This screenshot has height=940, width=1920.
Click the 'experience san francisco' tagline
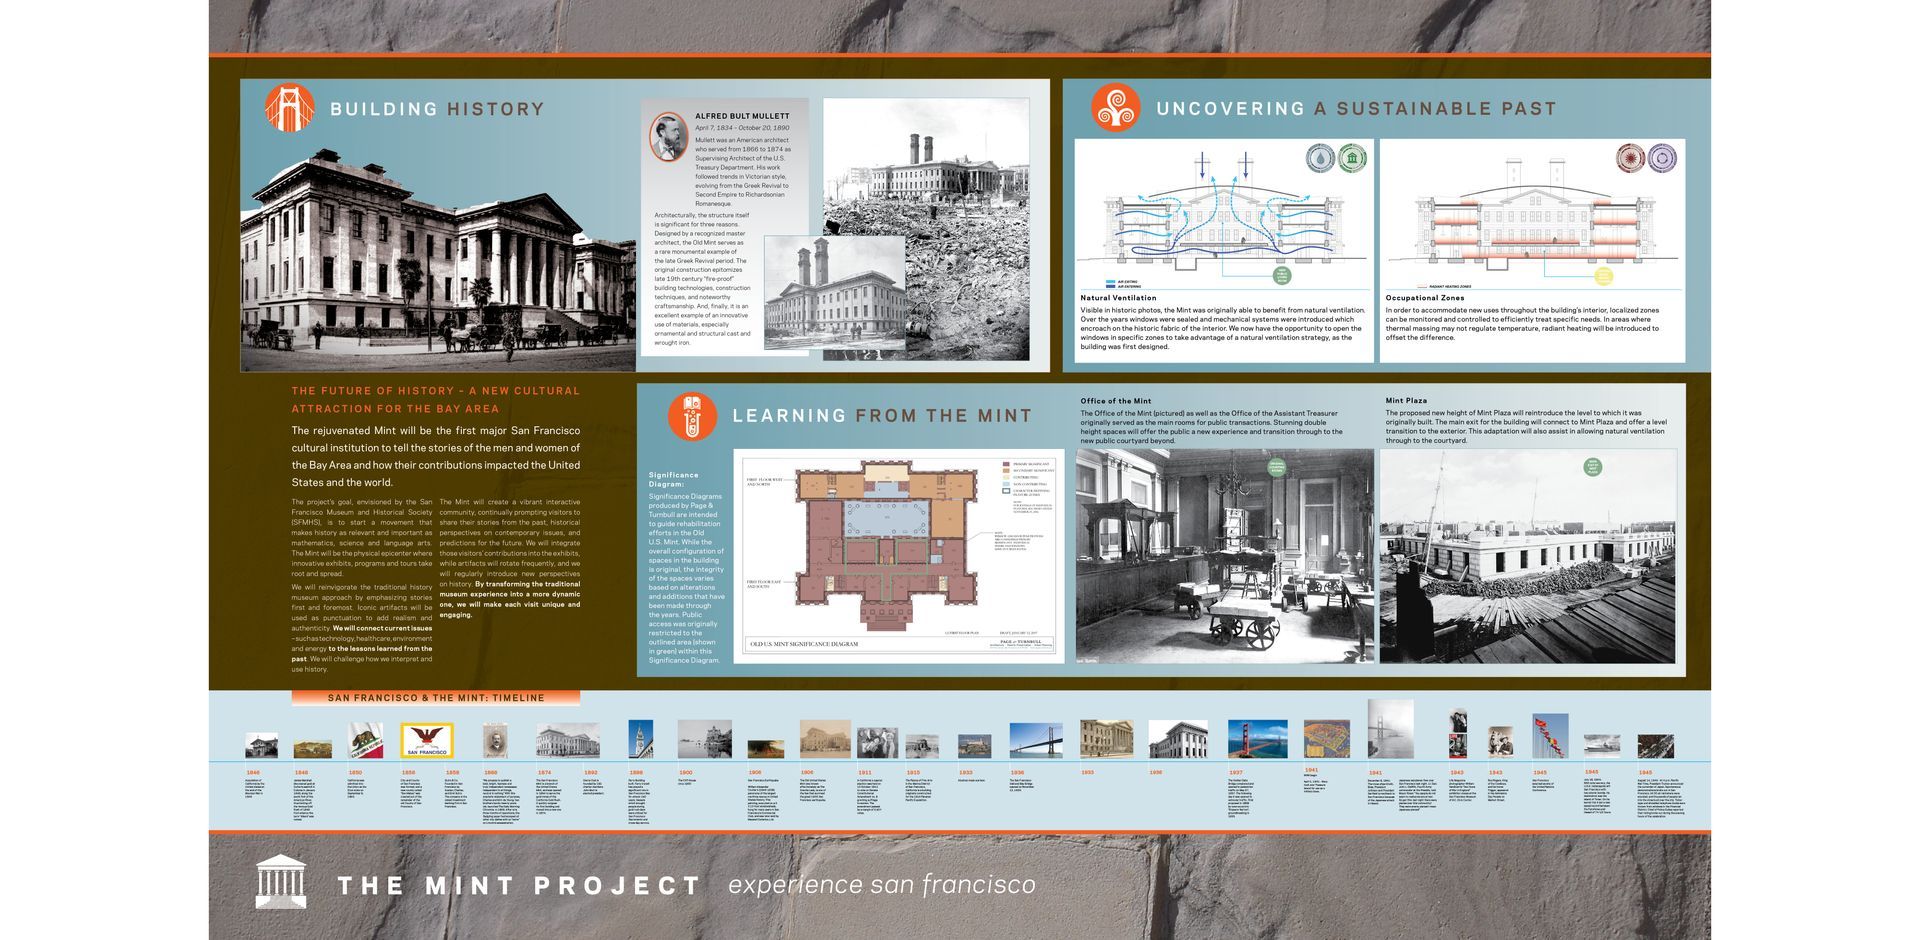point(882,885)
